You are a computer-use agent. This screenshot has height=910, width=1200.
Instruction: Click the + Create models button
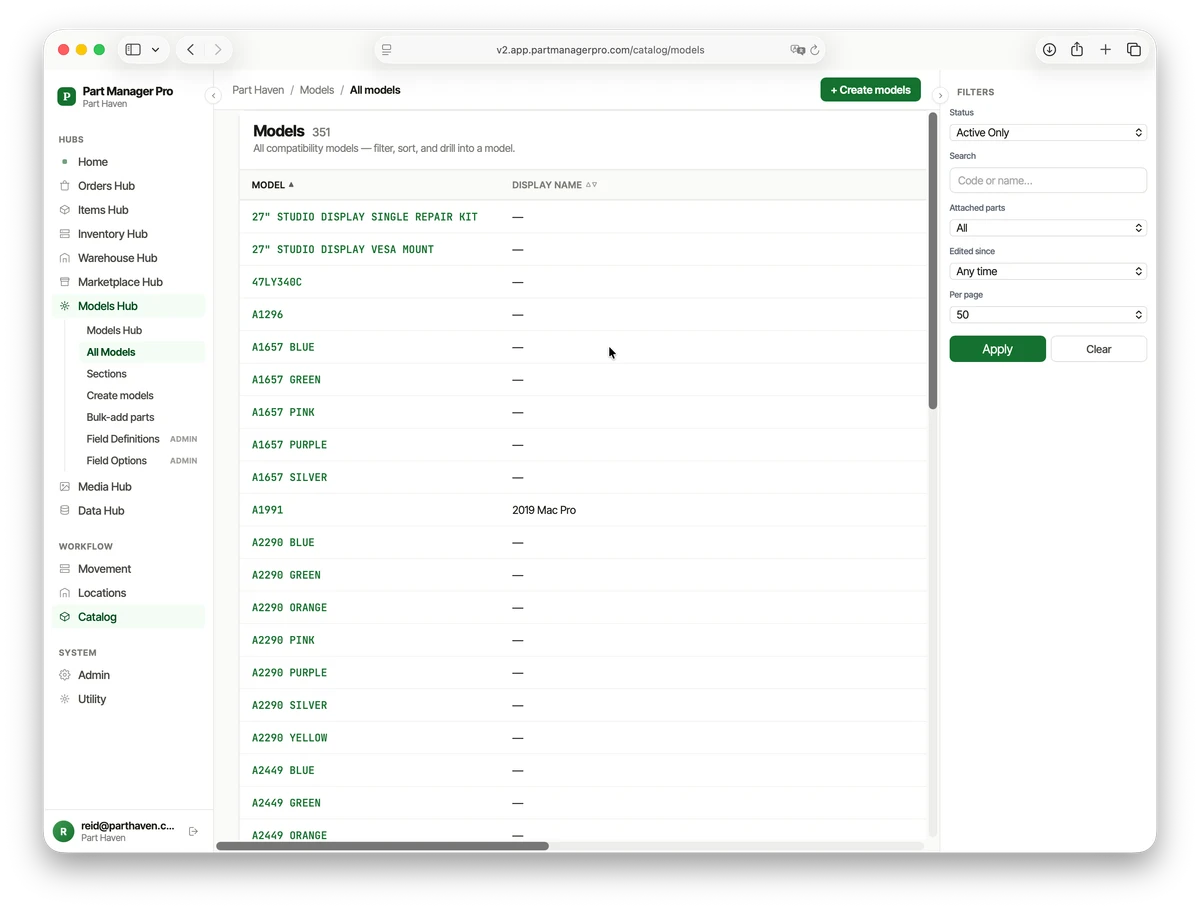870,90
